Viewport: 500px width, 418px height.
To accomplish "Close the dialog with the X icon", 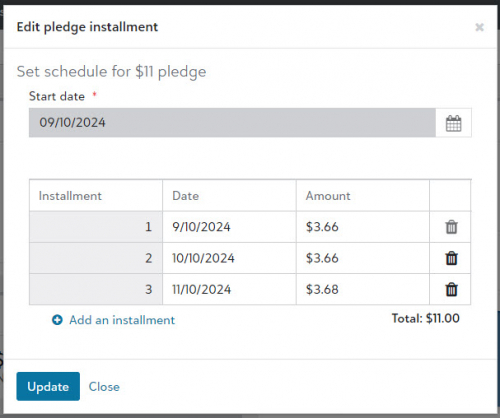I will coord(479,27).
